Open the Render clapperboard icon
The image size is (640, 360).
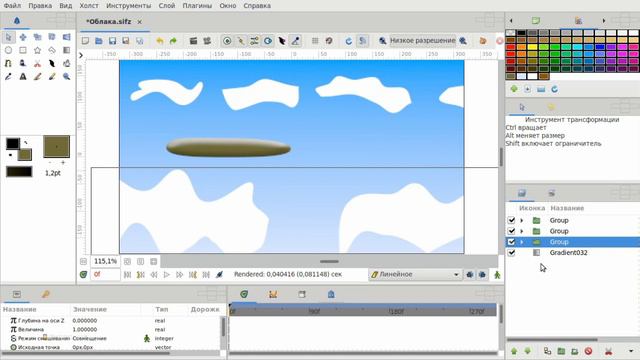(193, 41)
